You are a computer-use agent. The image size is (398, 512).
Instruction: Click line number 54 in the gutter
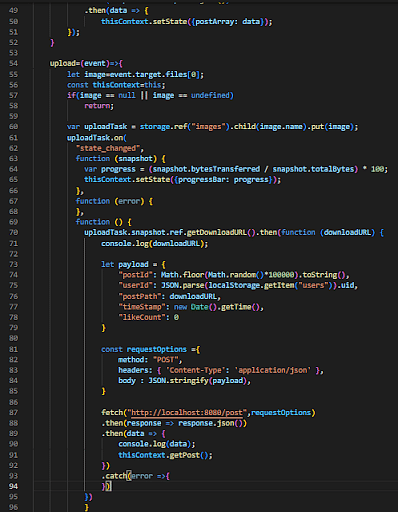point(13,63)
